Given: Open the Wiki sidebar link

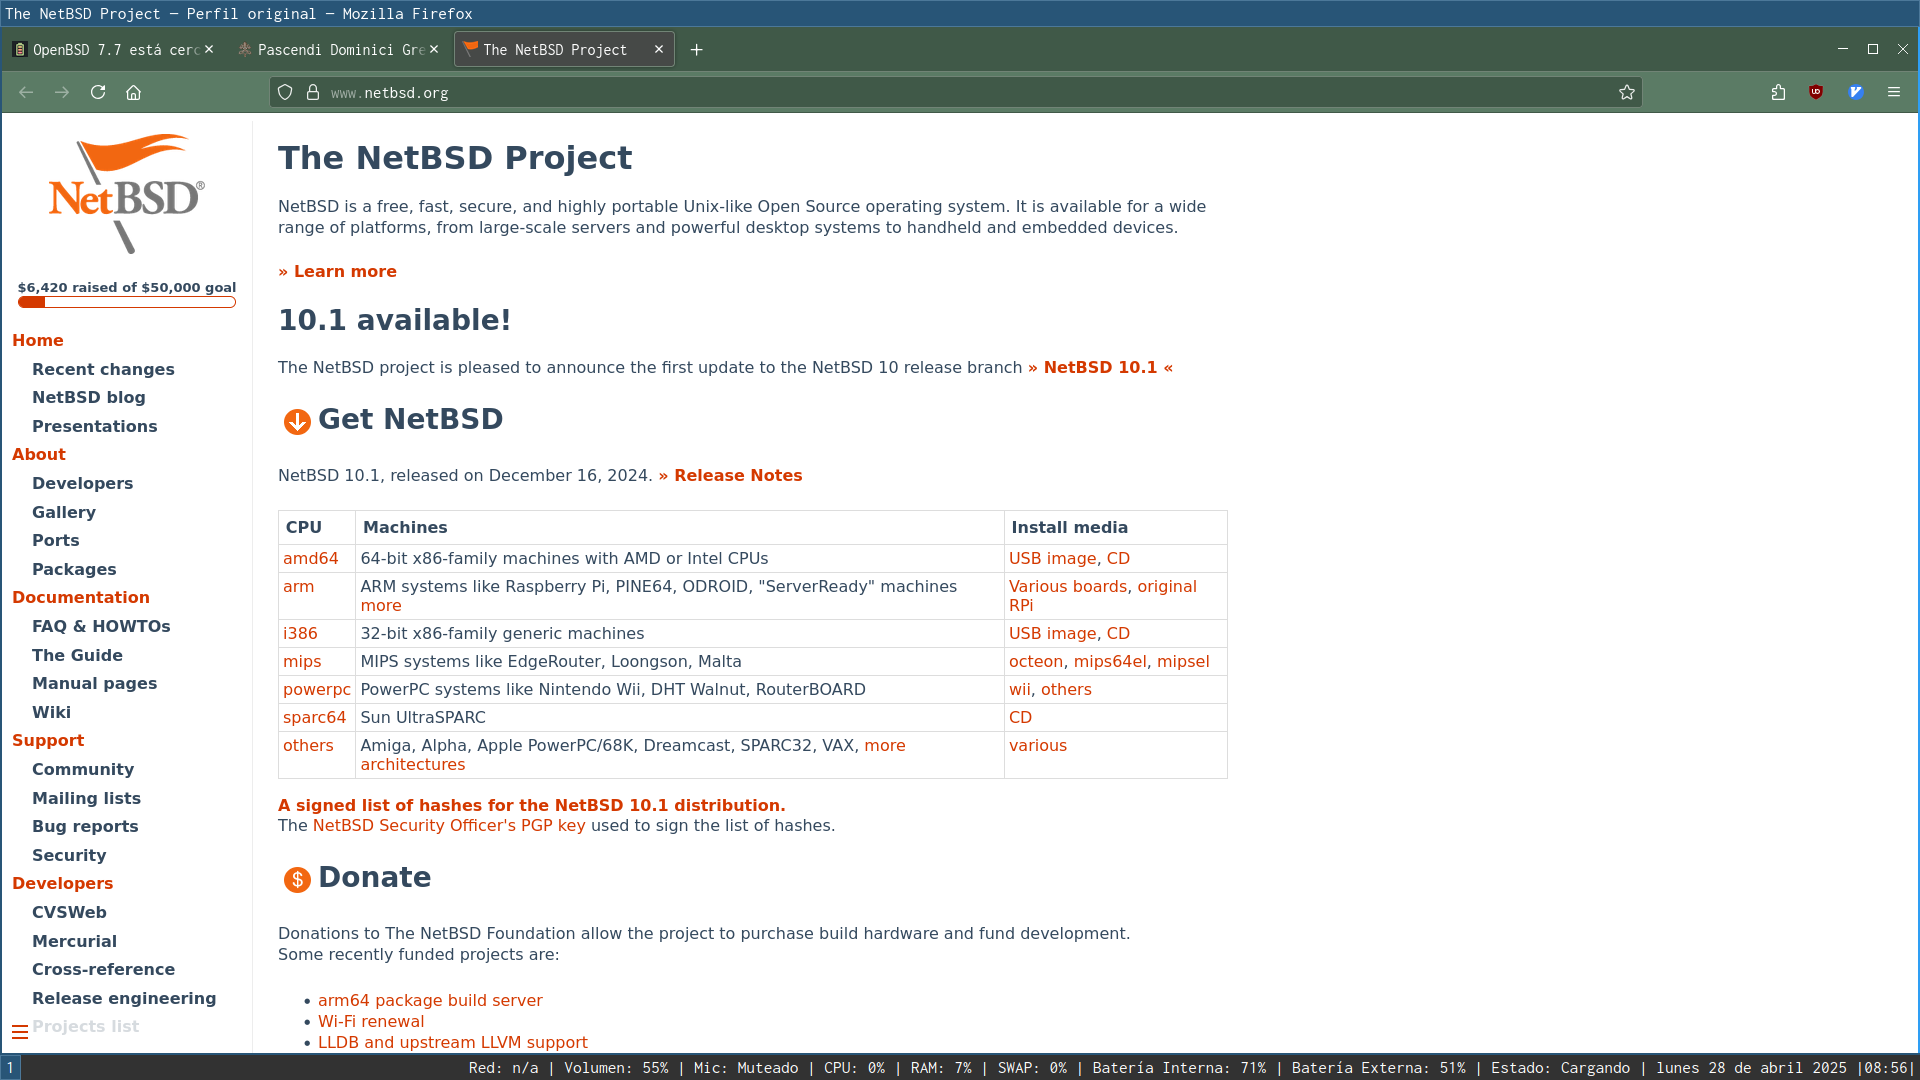Looking at the screenshot, I should [51, 712].
